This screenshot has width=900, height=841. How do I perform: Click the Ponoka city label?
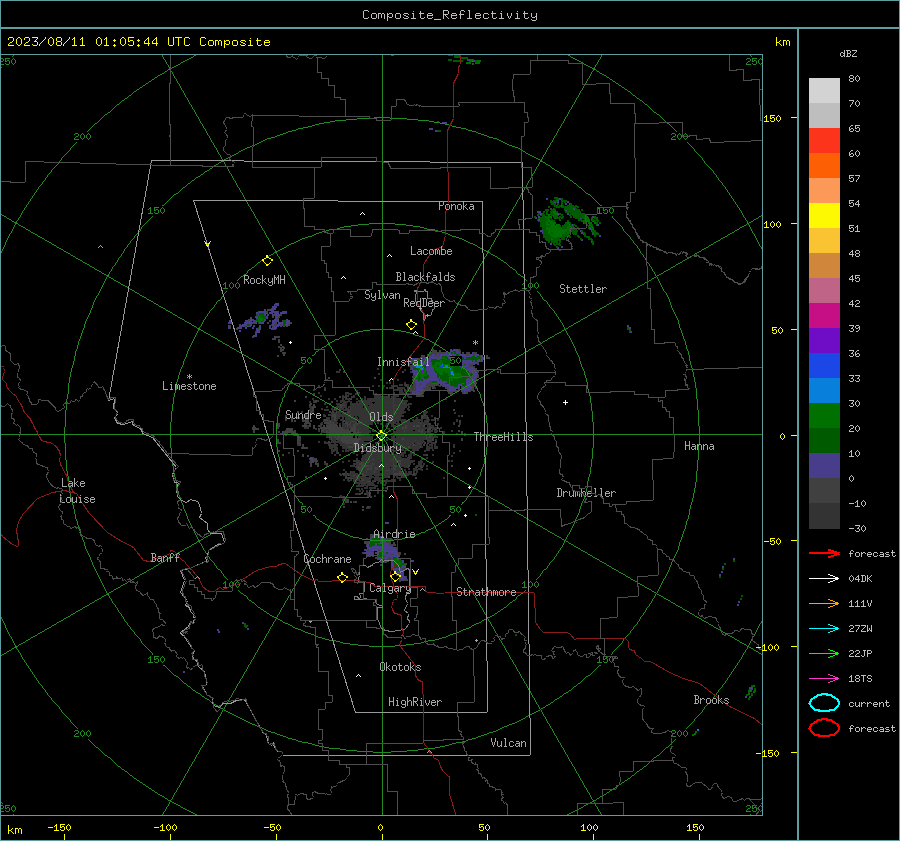[456, 206]
